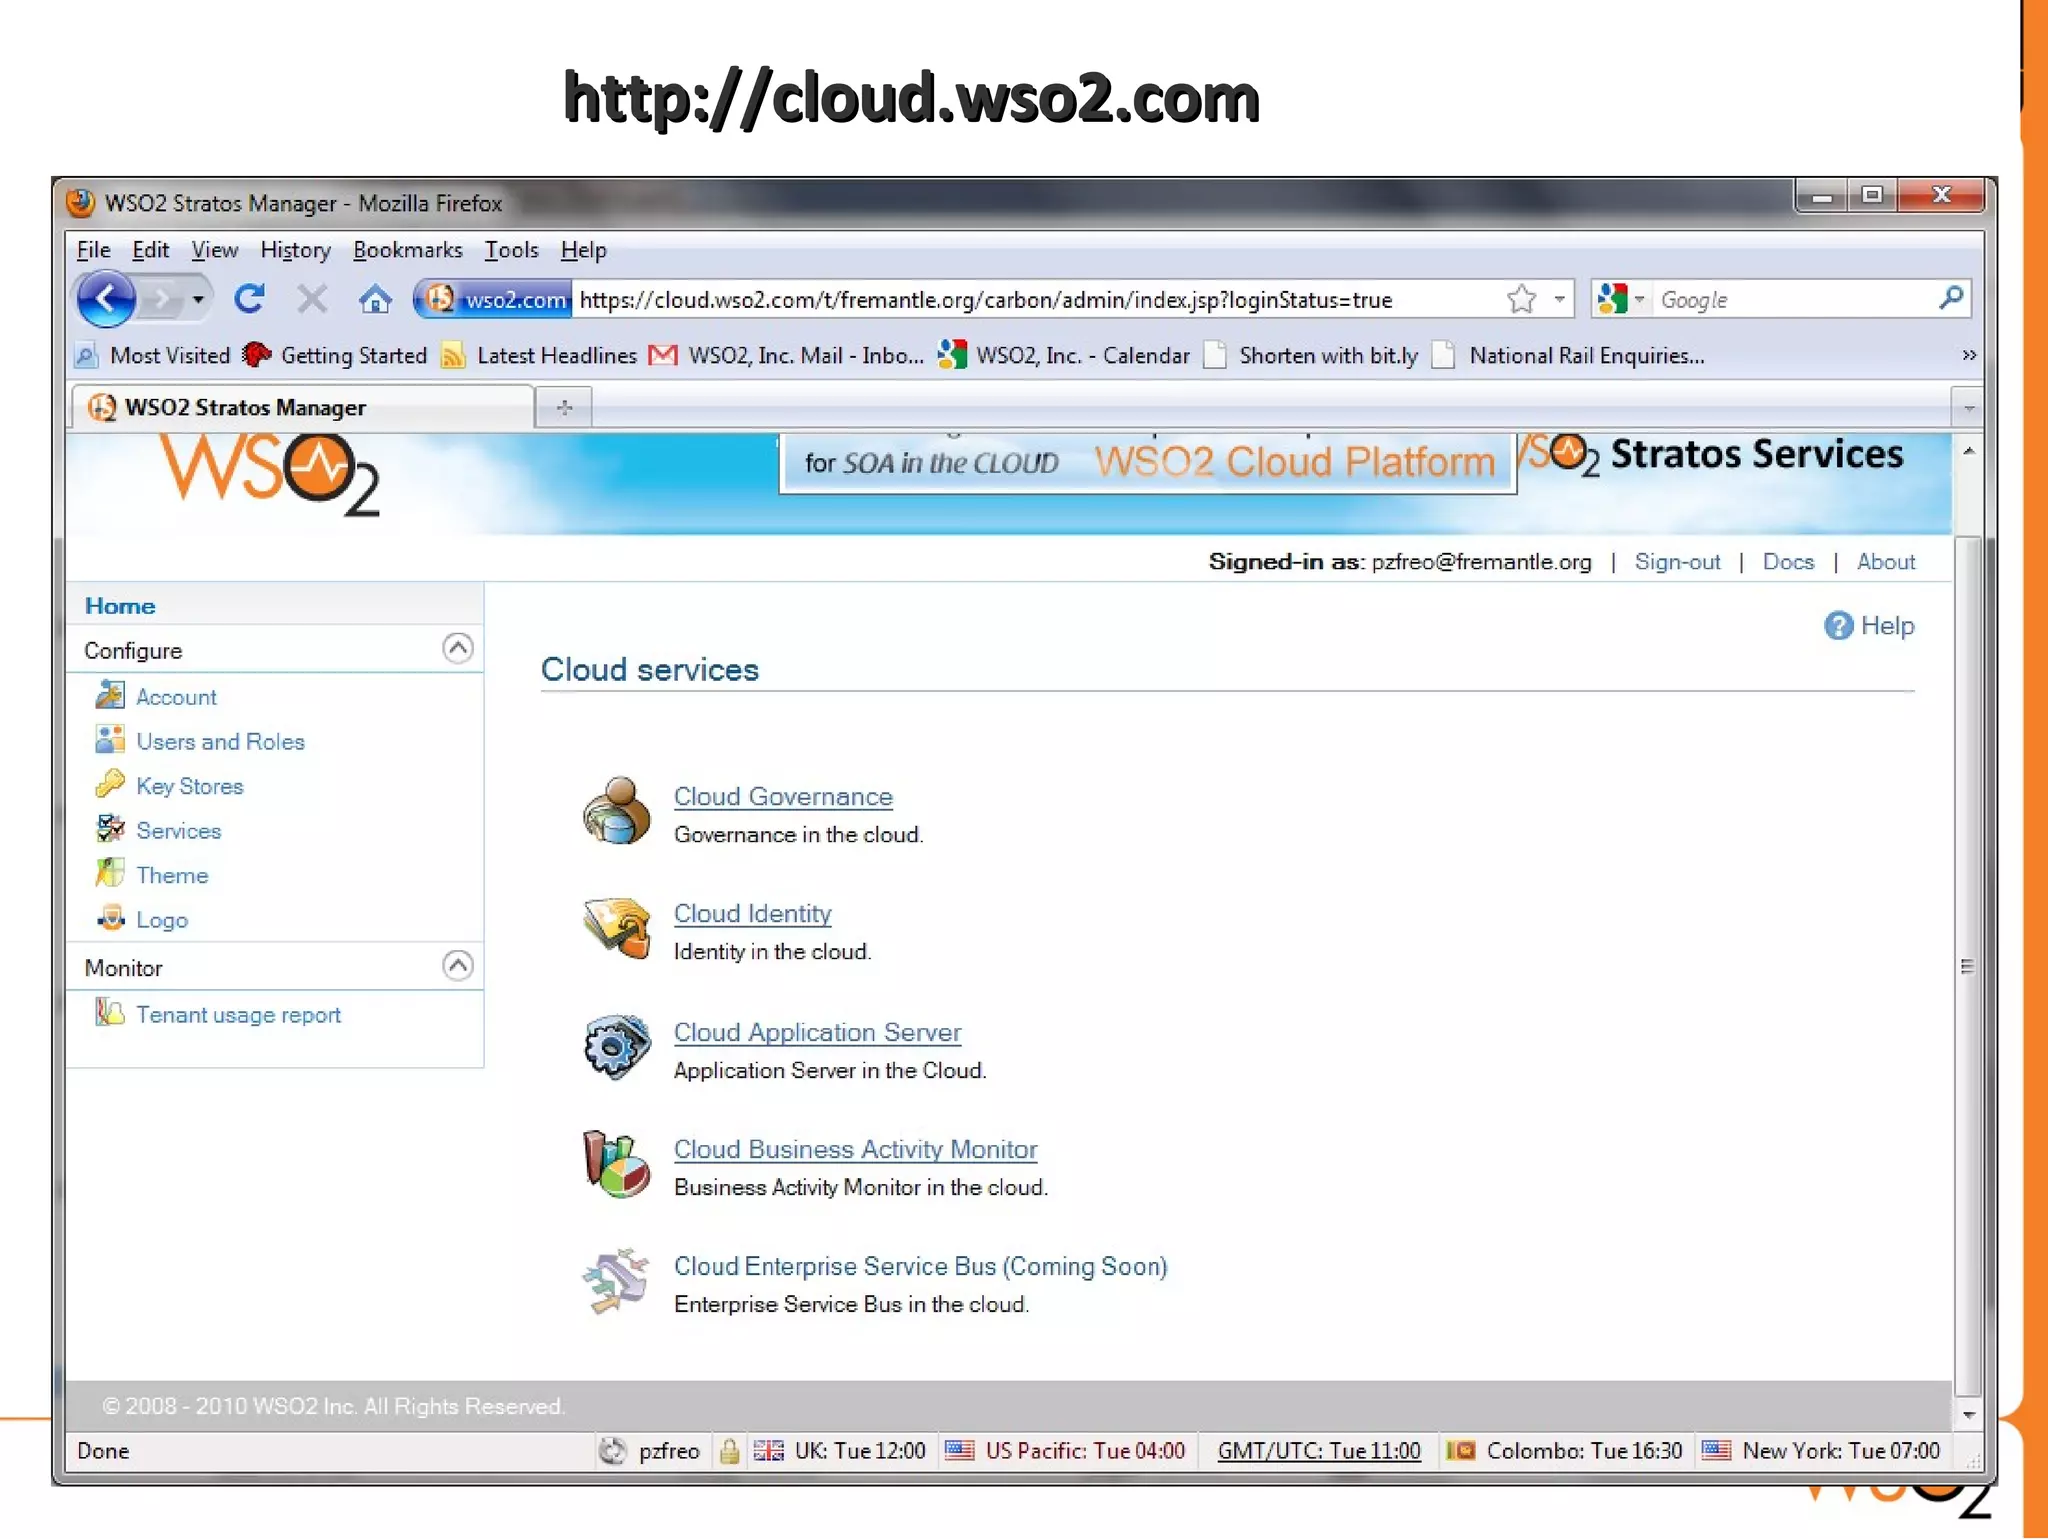The height and width of the screenshot is (1539, 2048).
Task: Open the About link
Action: pyautogui.click(x=1885, y=562)
